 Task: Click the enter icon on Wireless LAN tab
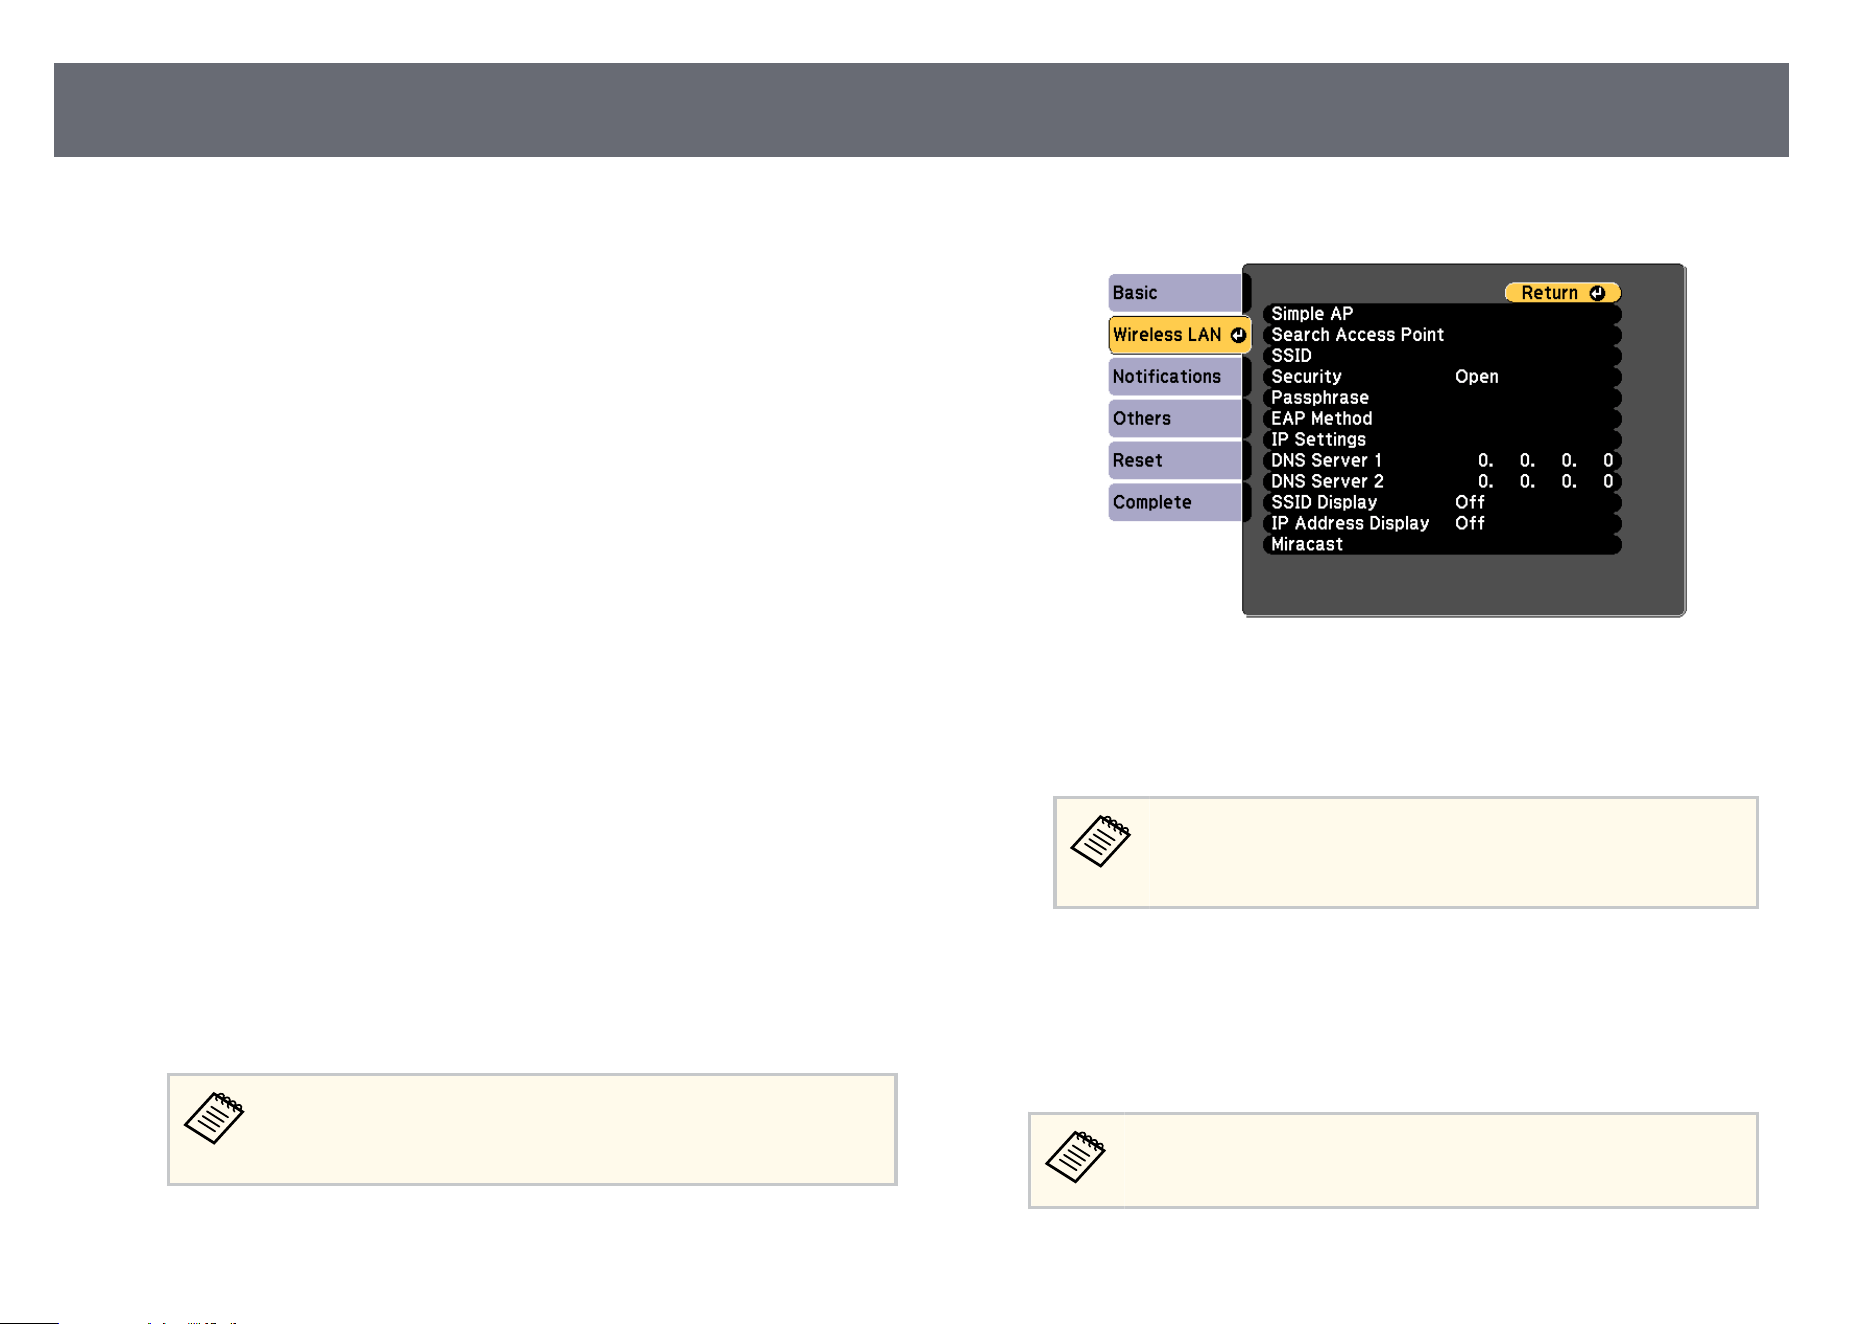(x=1238, y=335)
